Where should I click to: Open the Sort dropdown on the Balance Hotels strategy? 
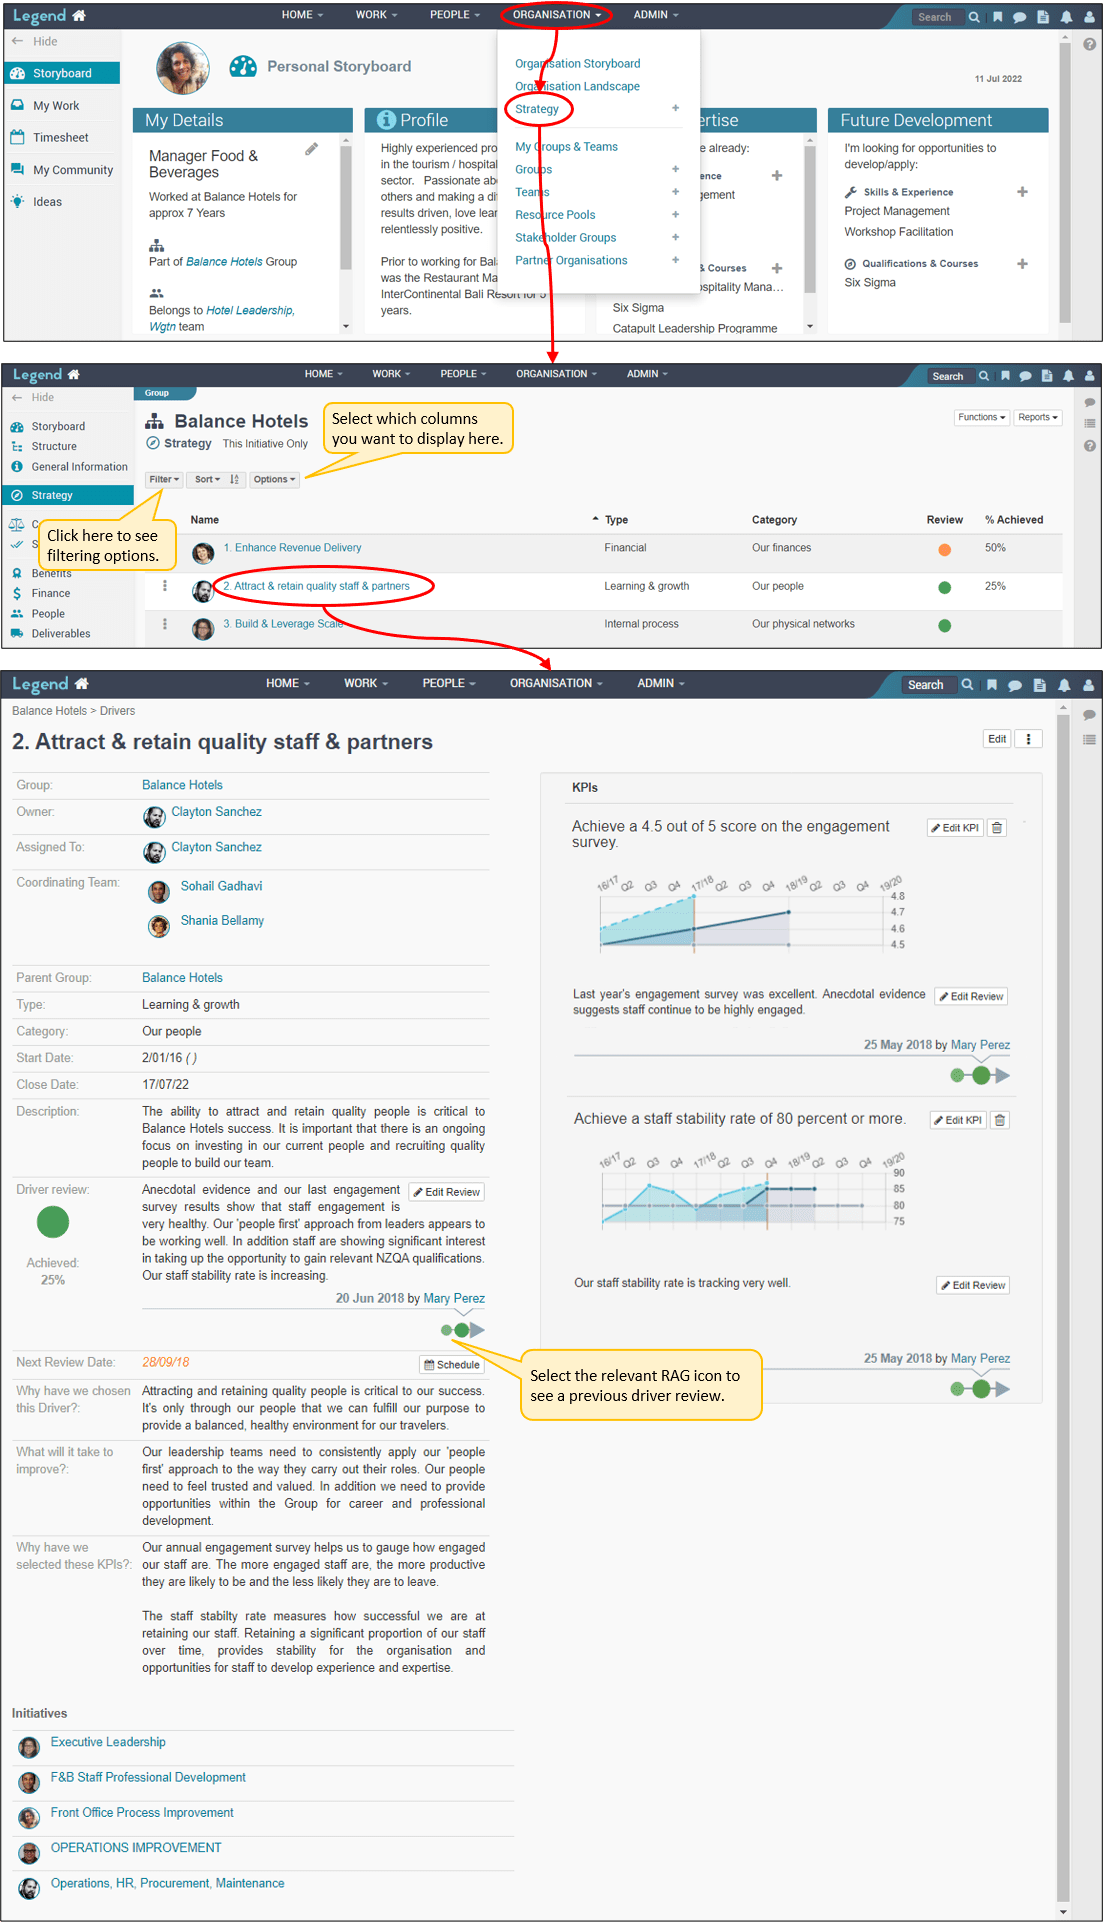coord(207,480)
